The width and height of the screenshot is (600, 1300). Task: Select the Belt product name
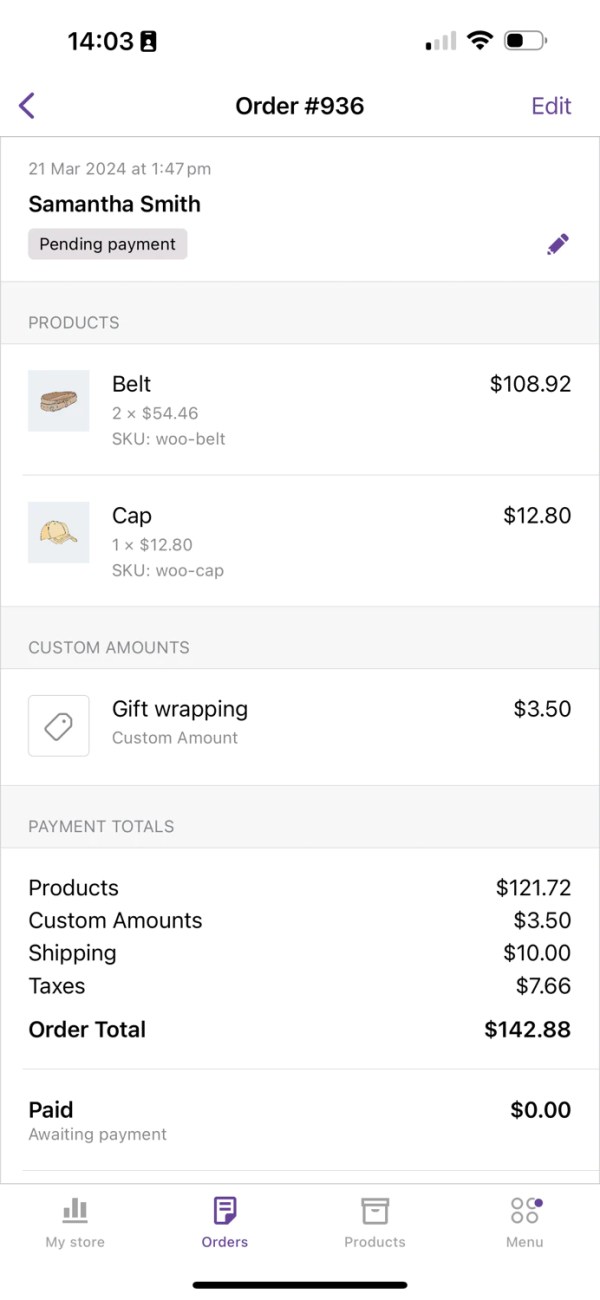(132, 384)
